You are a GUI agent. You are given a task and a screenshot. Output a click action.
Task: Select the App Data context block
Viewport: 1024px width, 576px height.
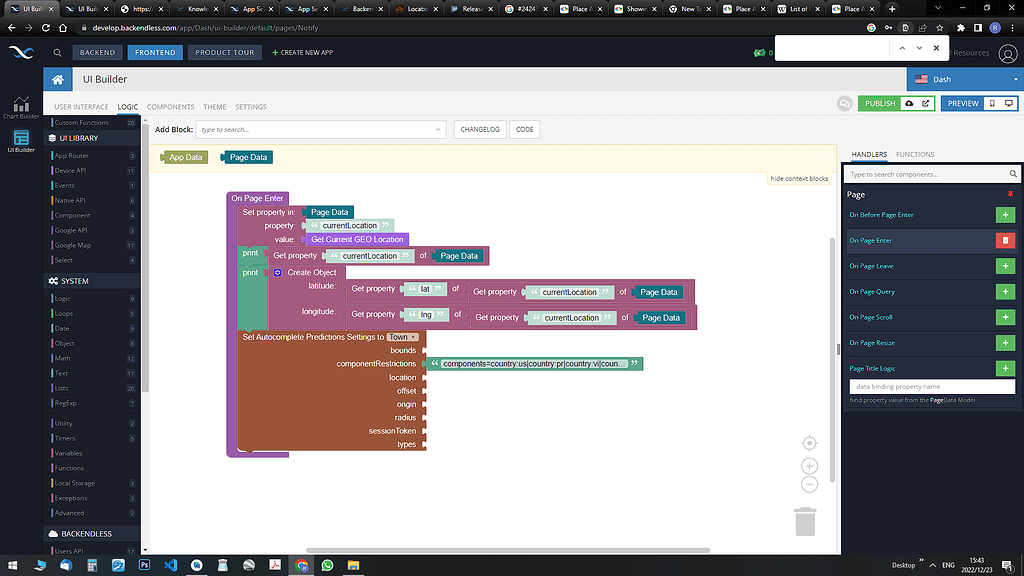[x=184, y=157]
